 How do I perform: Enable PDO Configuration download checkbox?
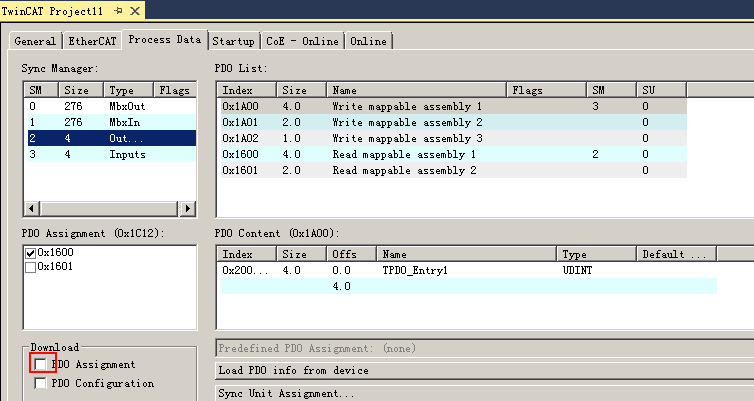pos(40,383)
